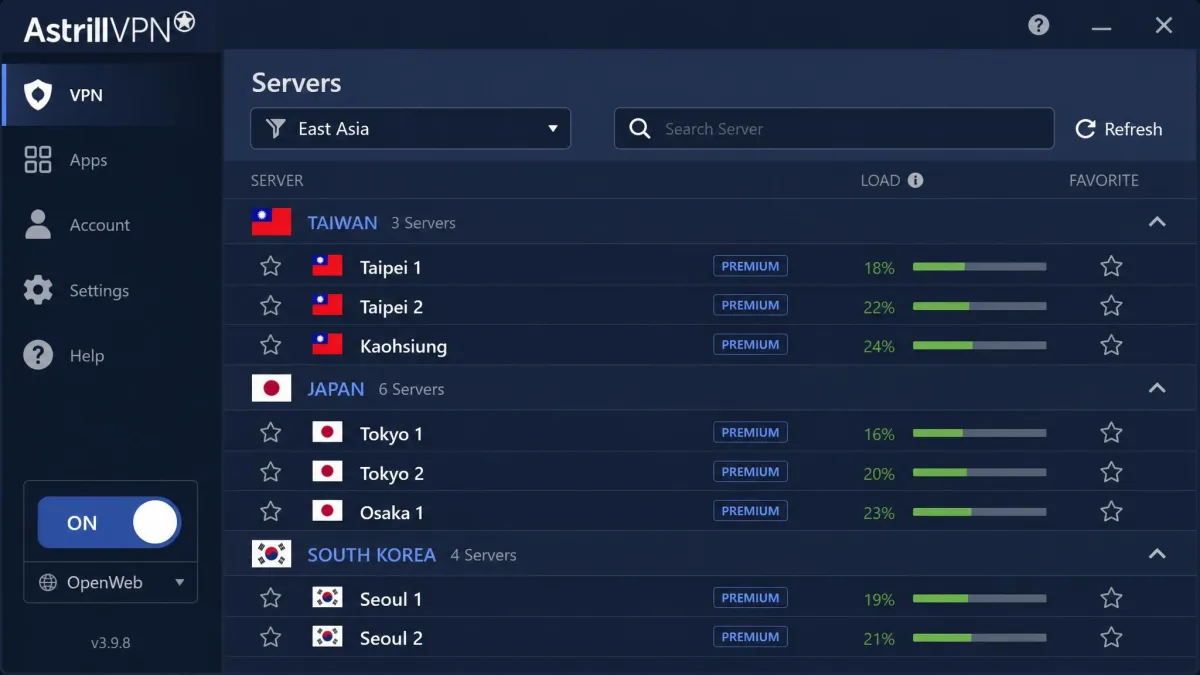Favorite Tokyo 2 in FAVORITE column
Image resolution: width=1200 pixels, height=675 pixels.
coord(1111,471)
